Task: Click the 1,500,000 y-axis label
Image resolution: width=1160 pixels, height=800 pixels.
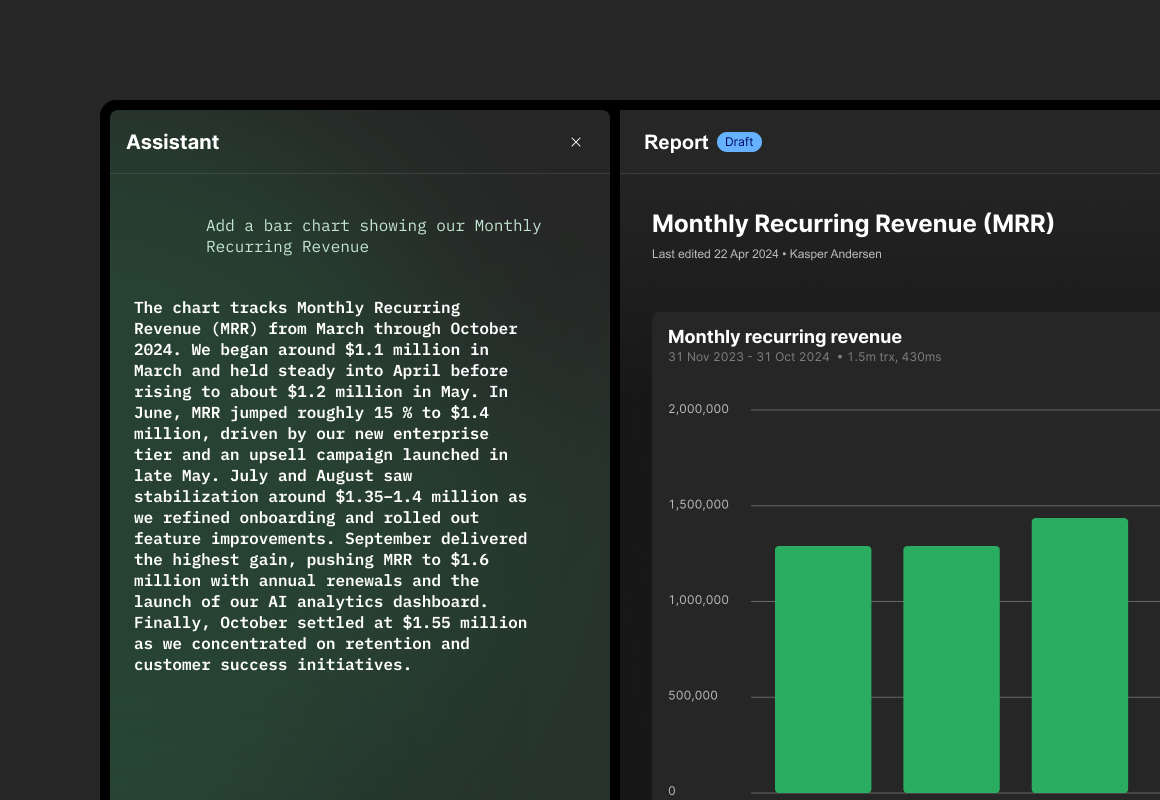Action: (698, 505)
